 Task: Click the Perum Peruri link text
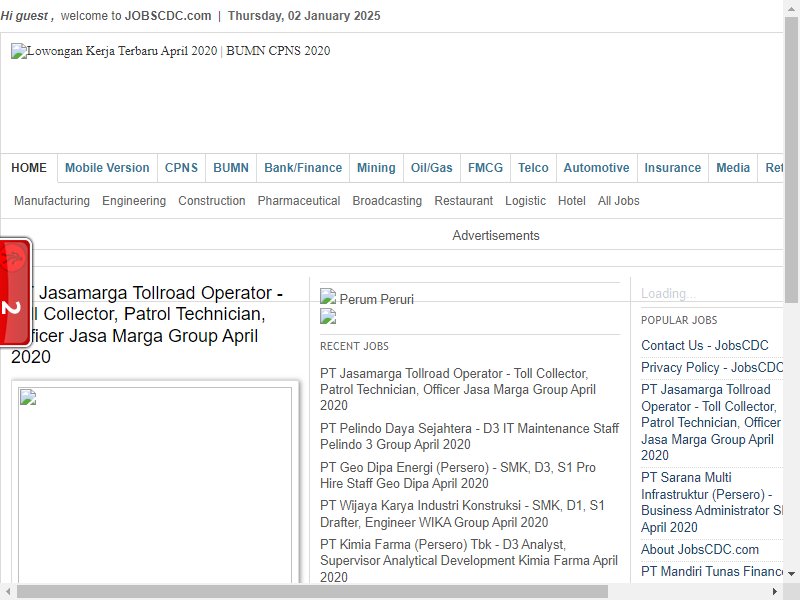pyautogui.click(x=377, y=299)
